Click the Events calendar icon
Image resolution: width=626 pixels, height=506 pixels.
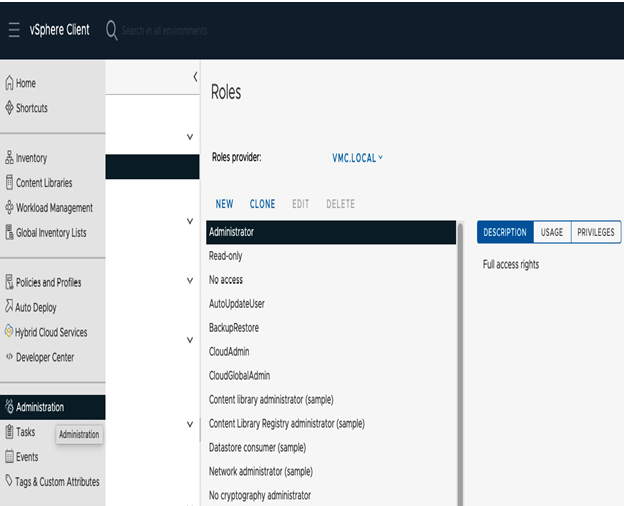pyautogui.click(x=9, y=456)
